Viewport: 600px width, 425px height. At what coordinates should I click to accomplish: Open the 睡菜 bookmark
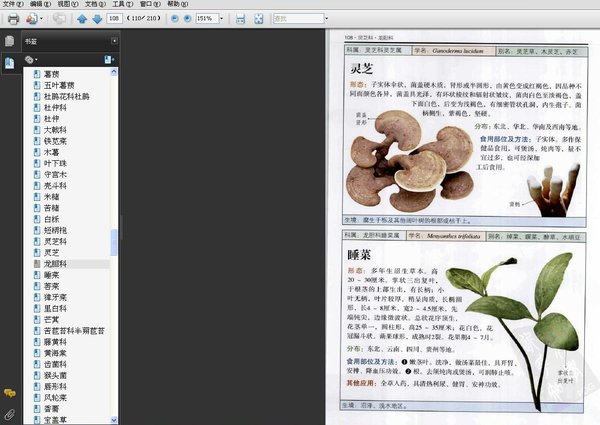click(x=51, y=275)
